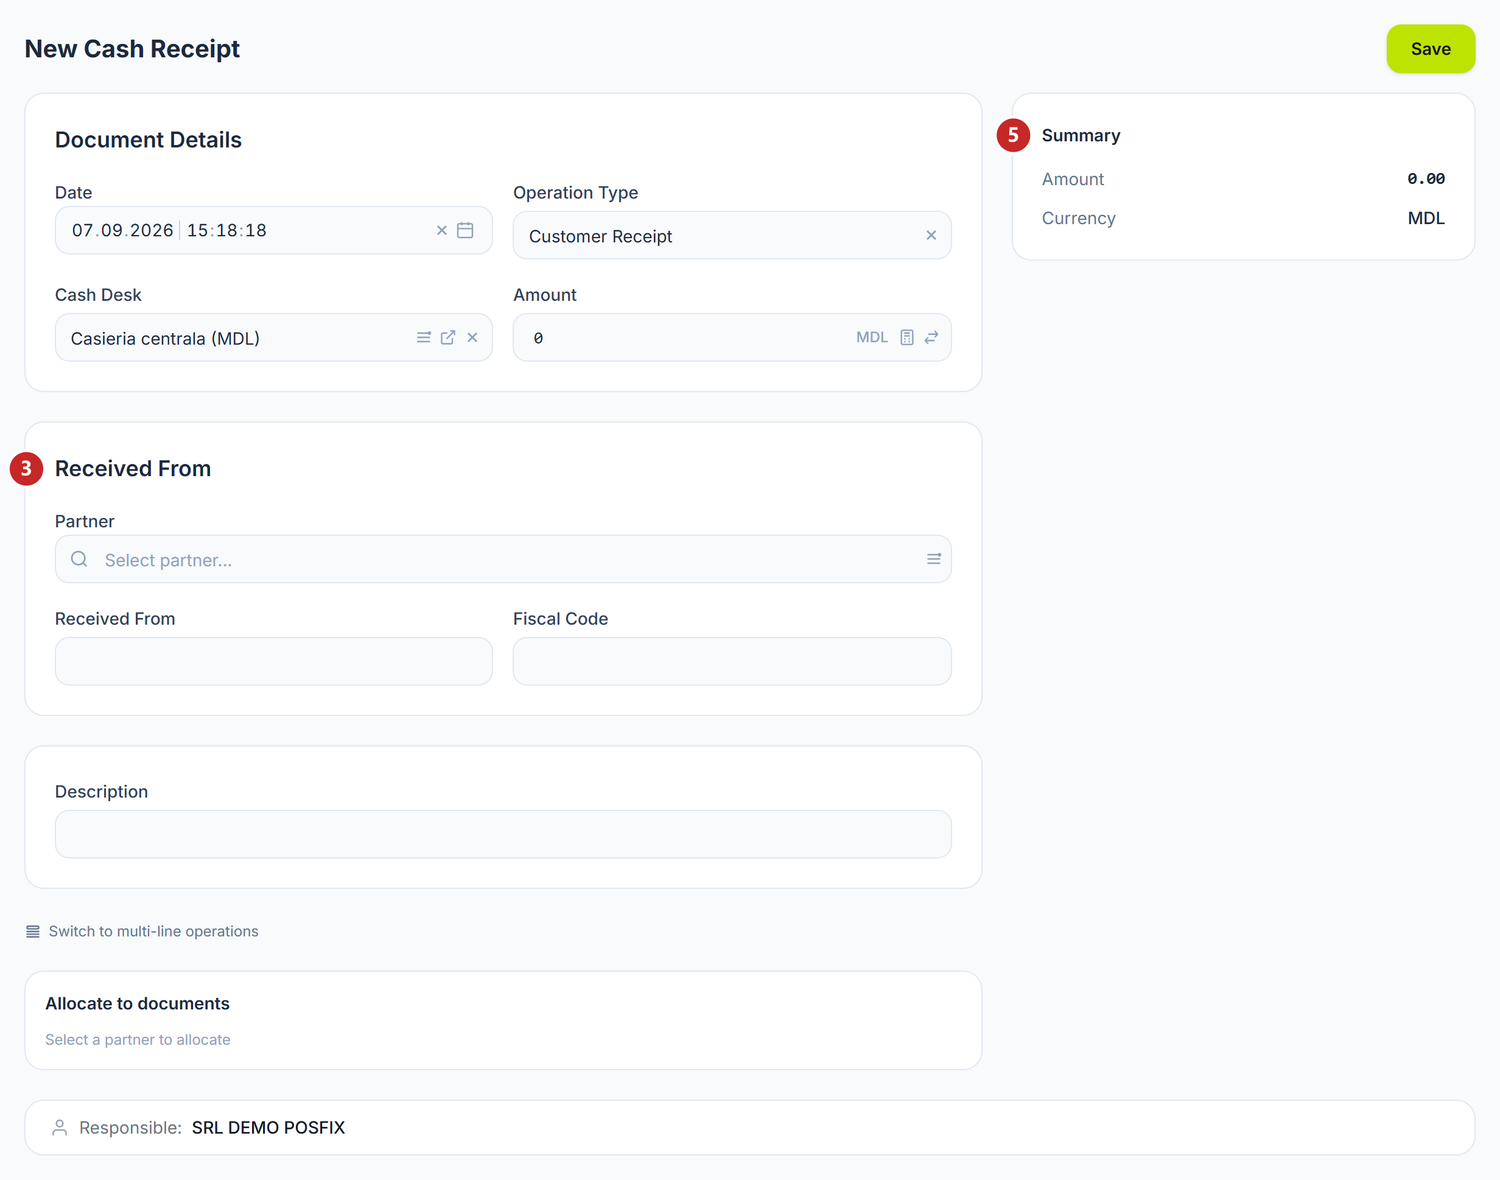Click the Fiscal Code input field
1500x1180 pixels.
pos(732,661)
